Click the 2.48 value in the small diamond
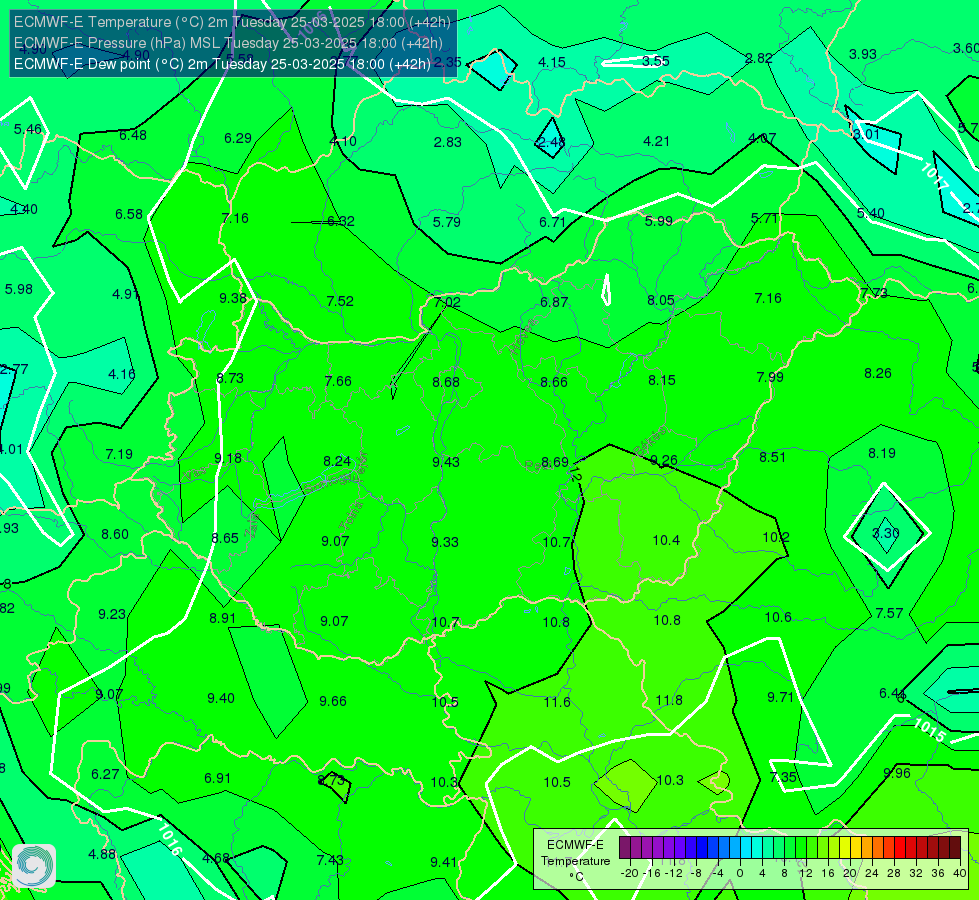 (x=551, y=142)
